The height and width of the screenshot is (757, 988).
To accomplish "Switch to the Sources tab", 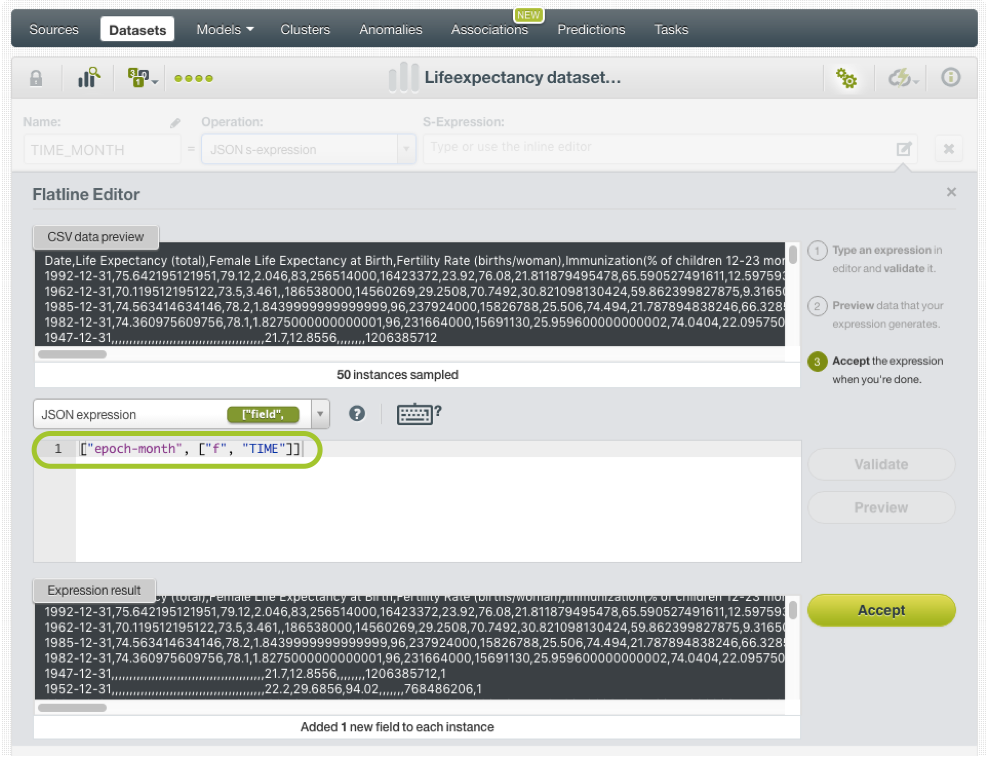I will point(54,29).
